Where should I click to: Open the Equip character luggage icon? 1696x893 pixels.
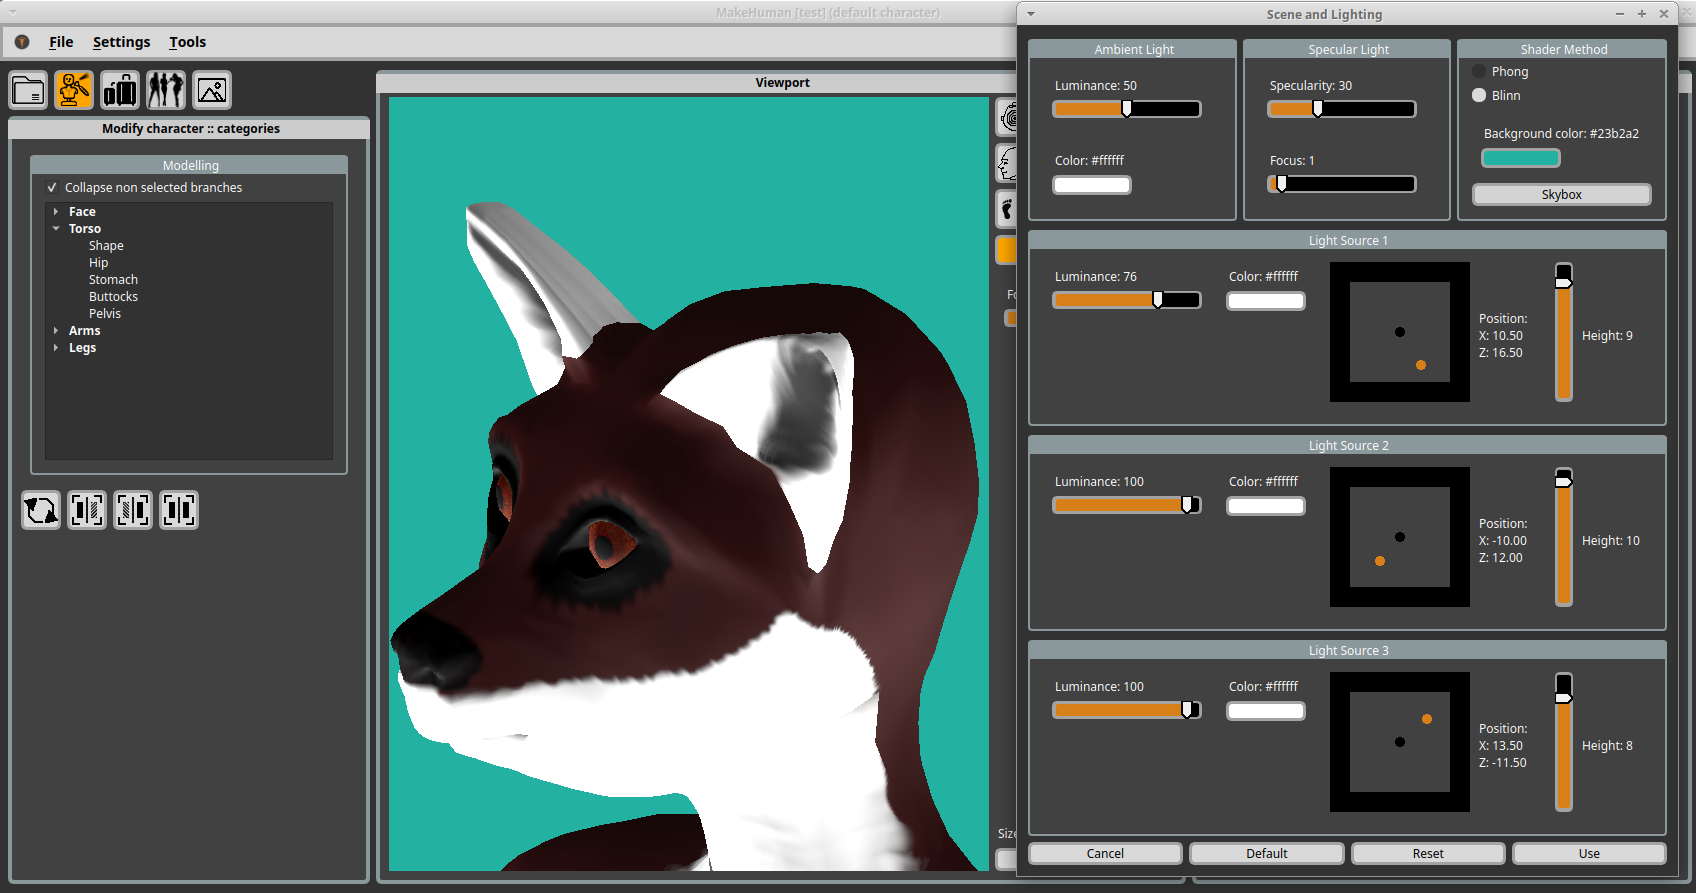pos(120,90)
